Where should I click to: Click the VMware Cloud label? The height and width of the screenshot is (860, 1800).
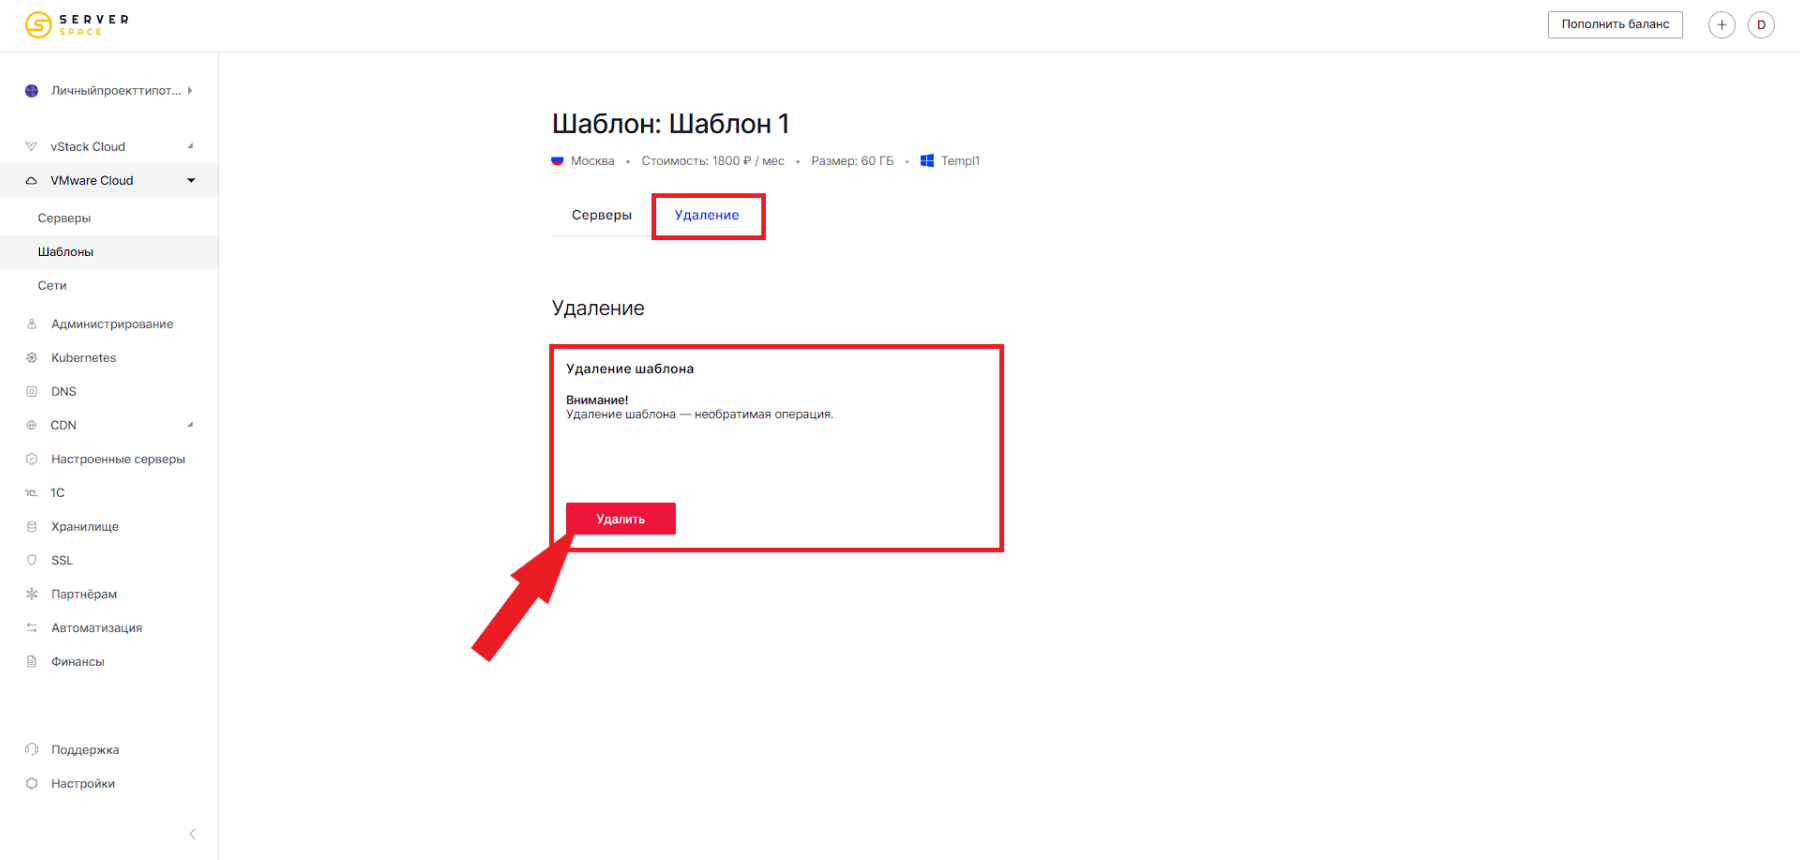92,181
